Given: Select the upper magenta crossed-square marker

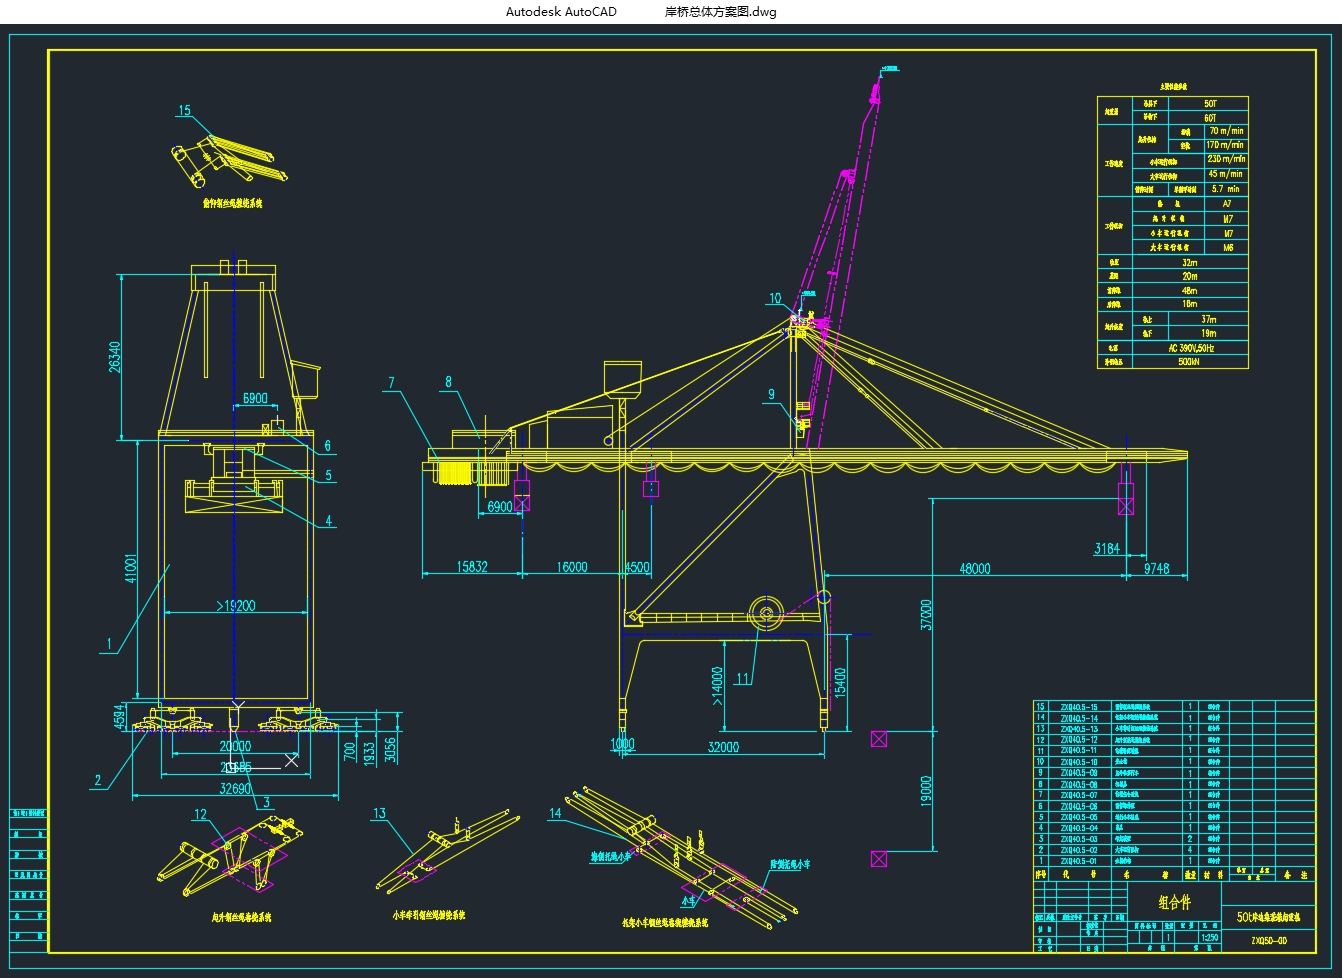Looking at the screenshot, I should tap(878, 739).
